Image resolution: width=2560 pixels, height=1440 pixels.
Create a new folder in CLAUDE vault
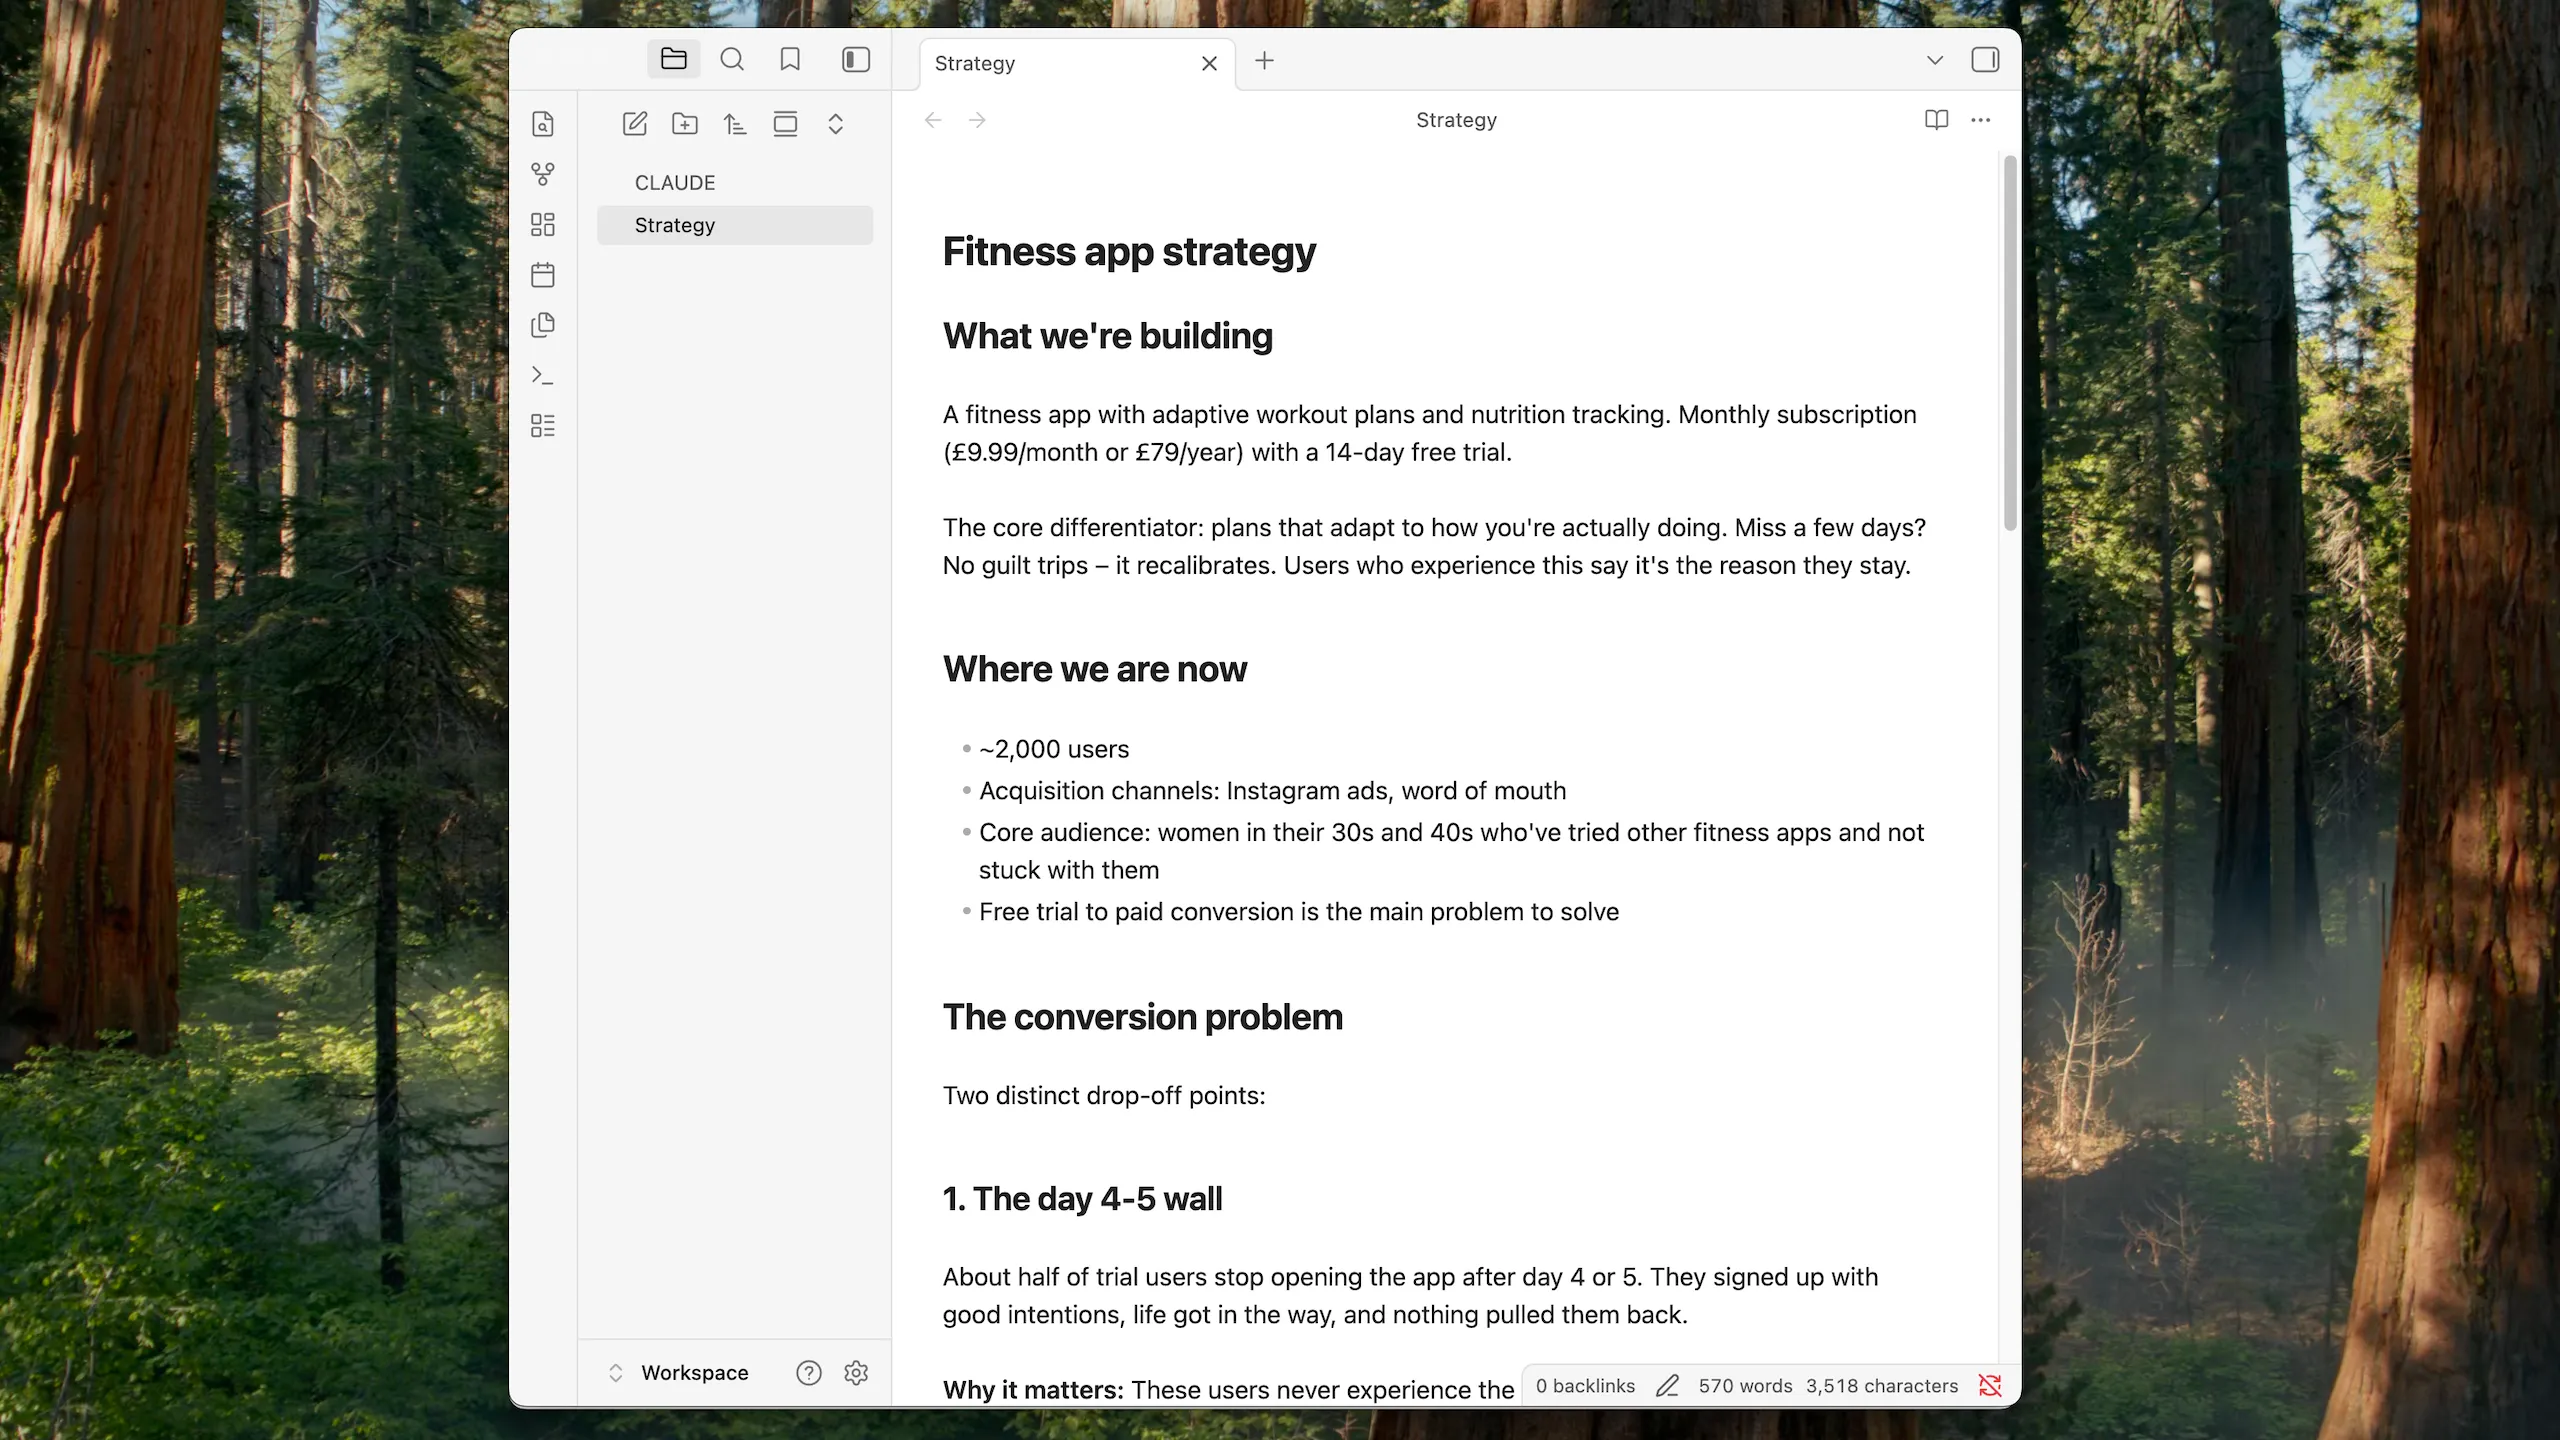tap(685, 123)
